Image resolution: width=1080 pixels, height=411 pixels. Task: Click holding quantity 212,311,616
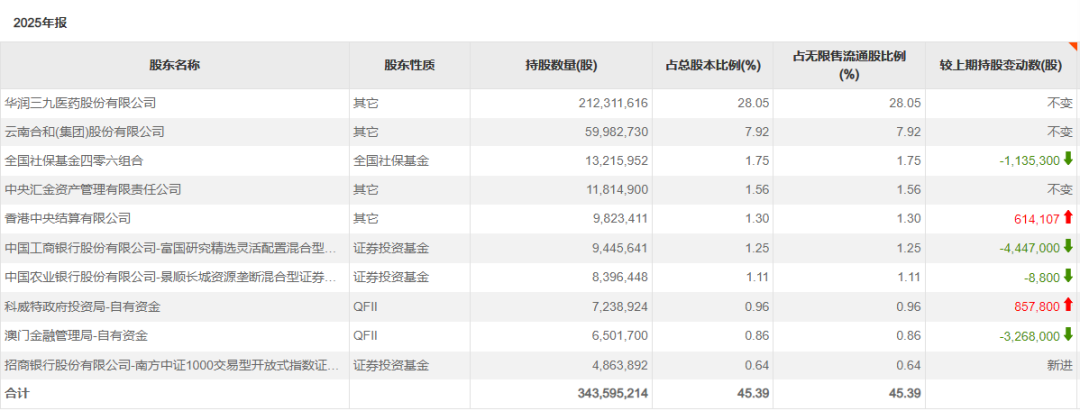[614, 103]
